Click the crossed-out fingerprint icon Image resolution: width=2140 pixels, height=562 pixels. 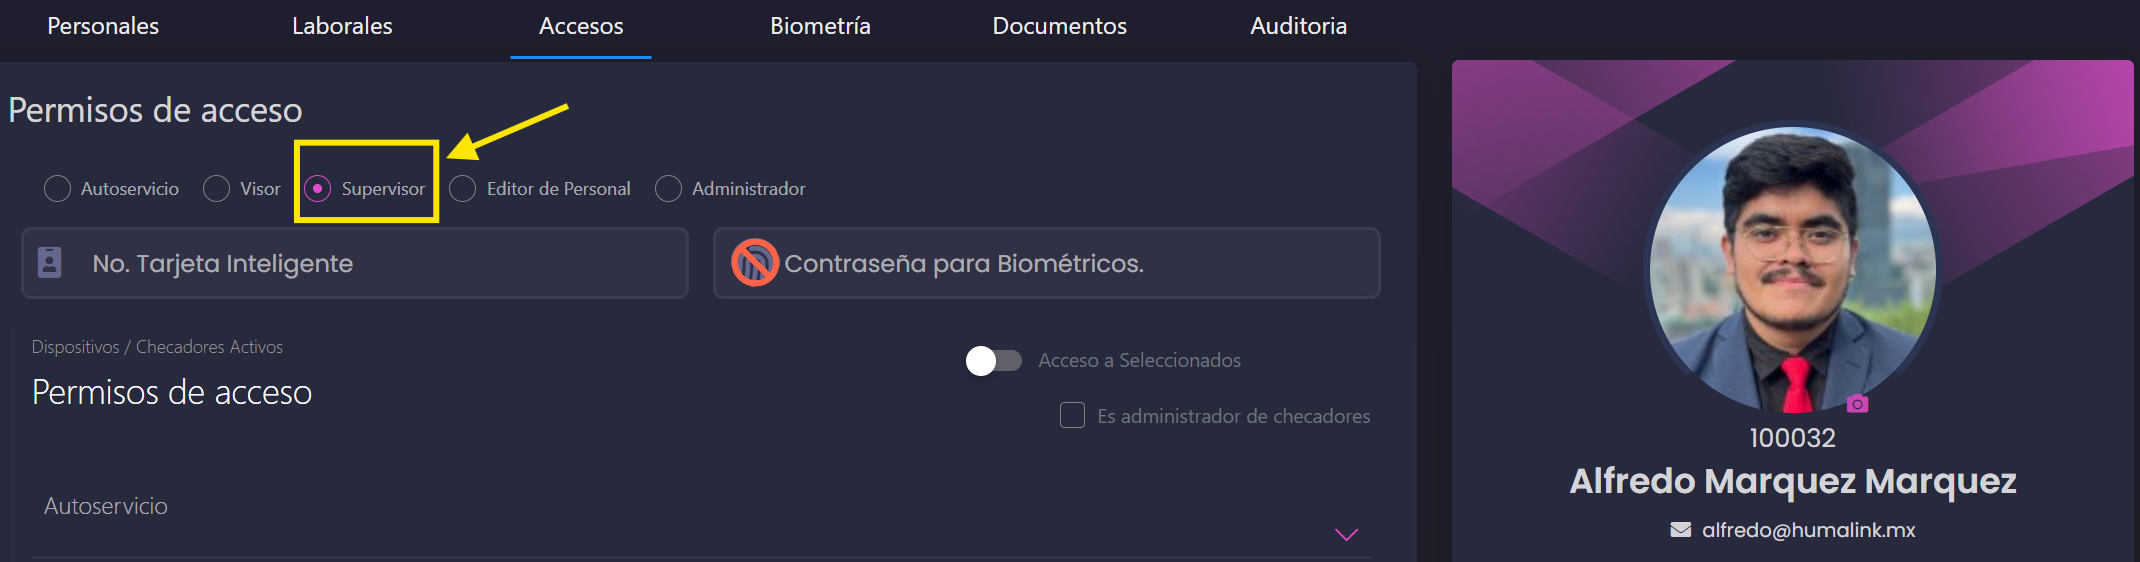pyautogui.click(x=755, y=263)
